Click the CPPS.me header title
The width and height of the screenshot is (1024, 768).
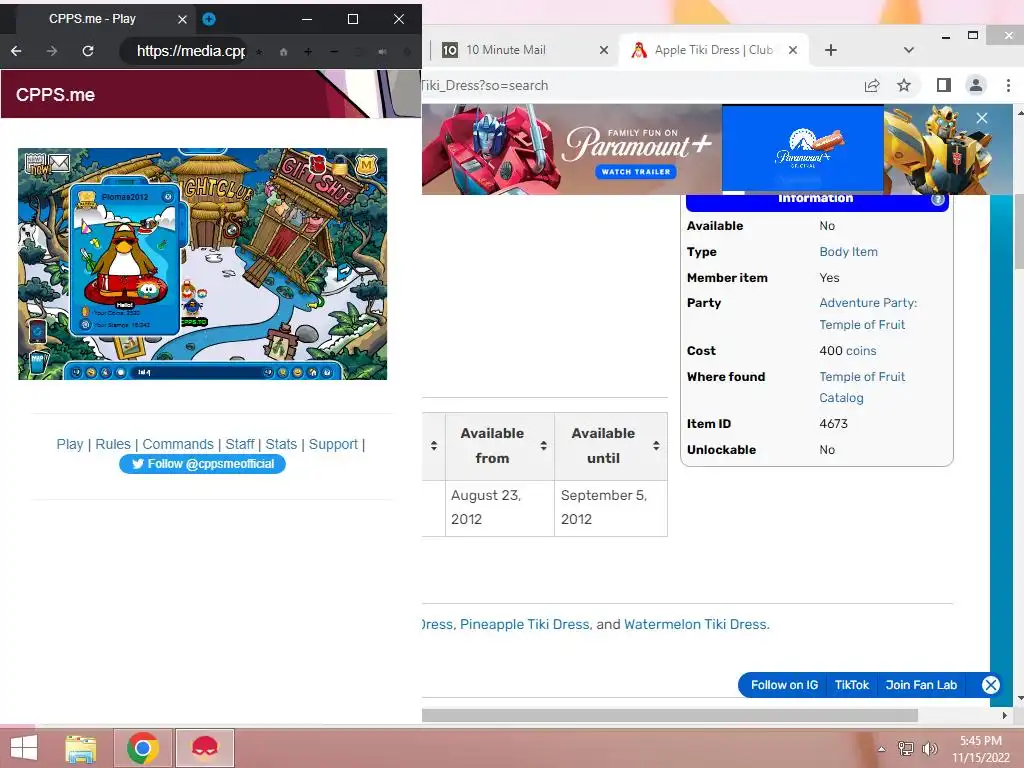[x=56, y=95]
